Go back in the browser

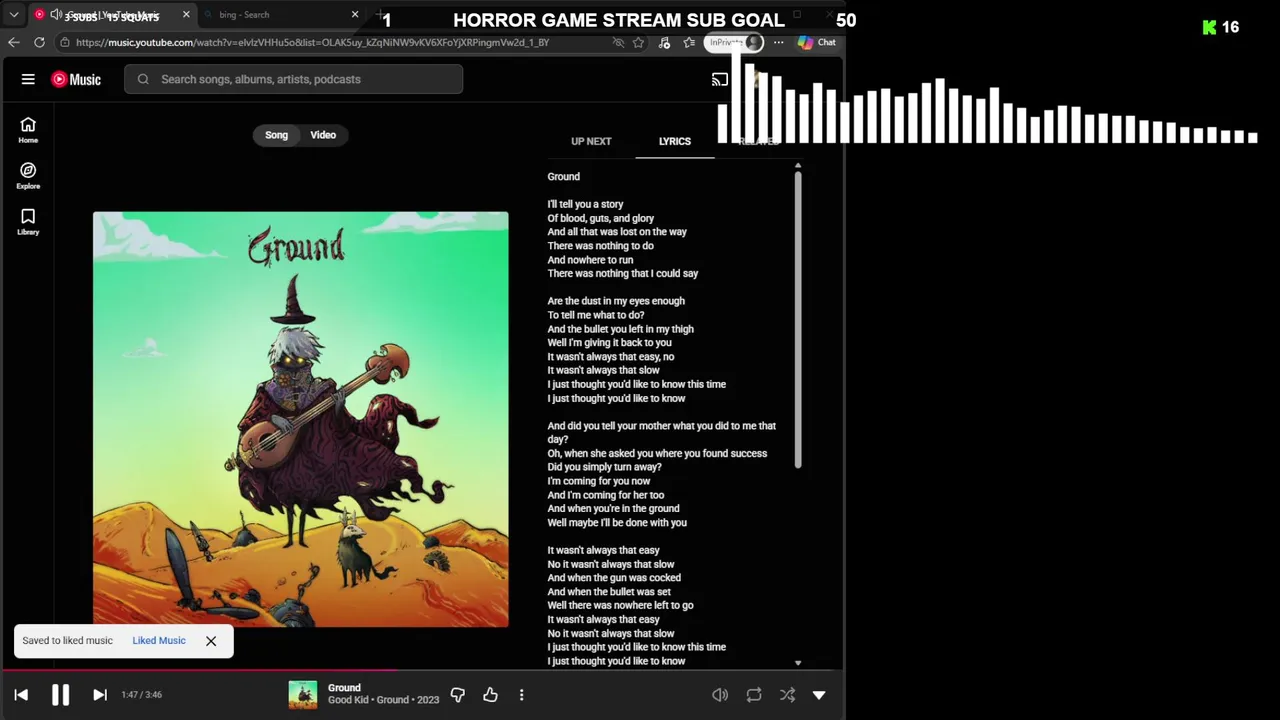(14, 42)
